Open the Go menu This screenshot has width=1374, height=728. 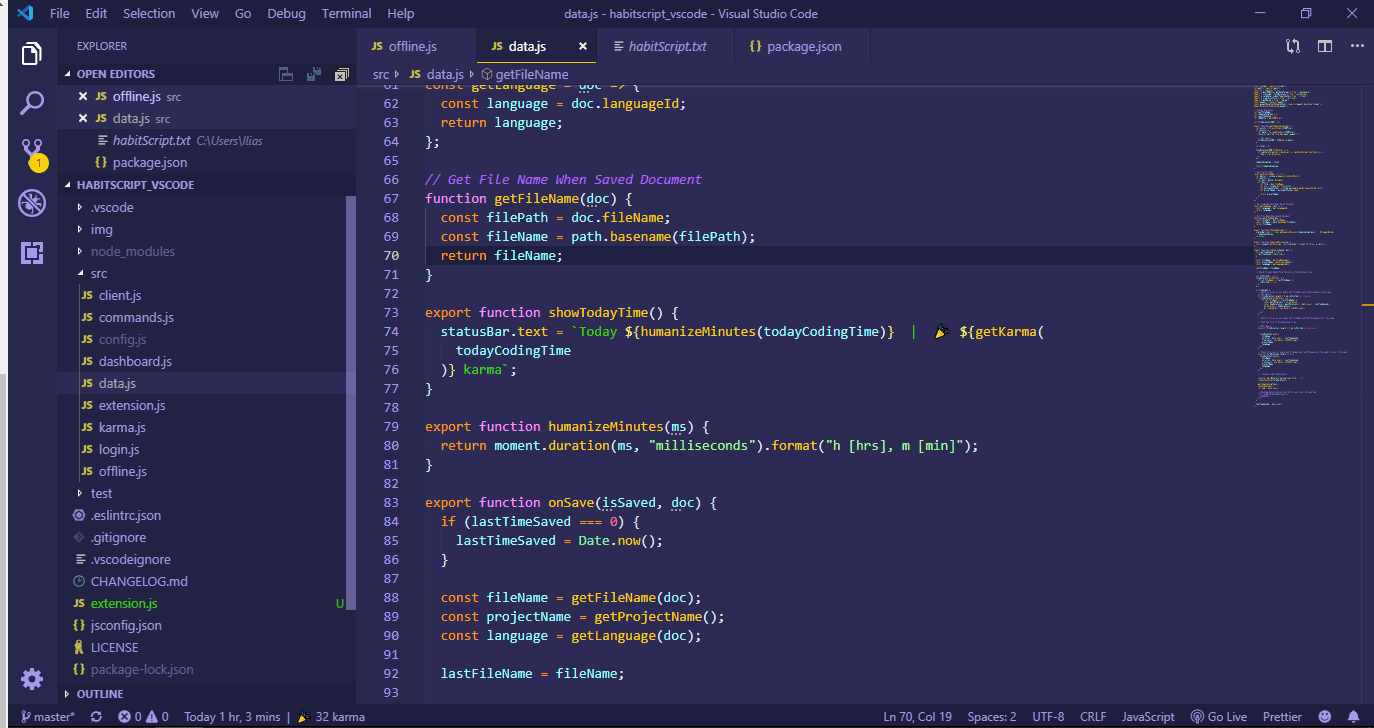coord(243,14)
